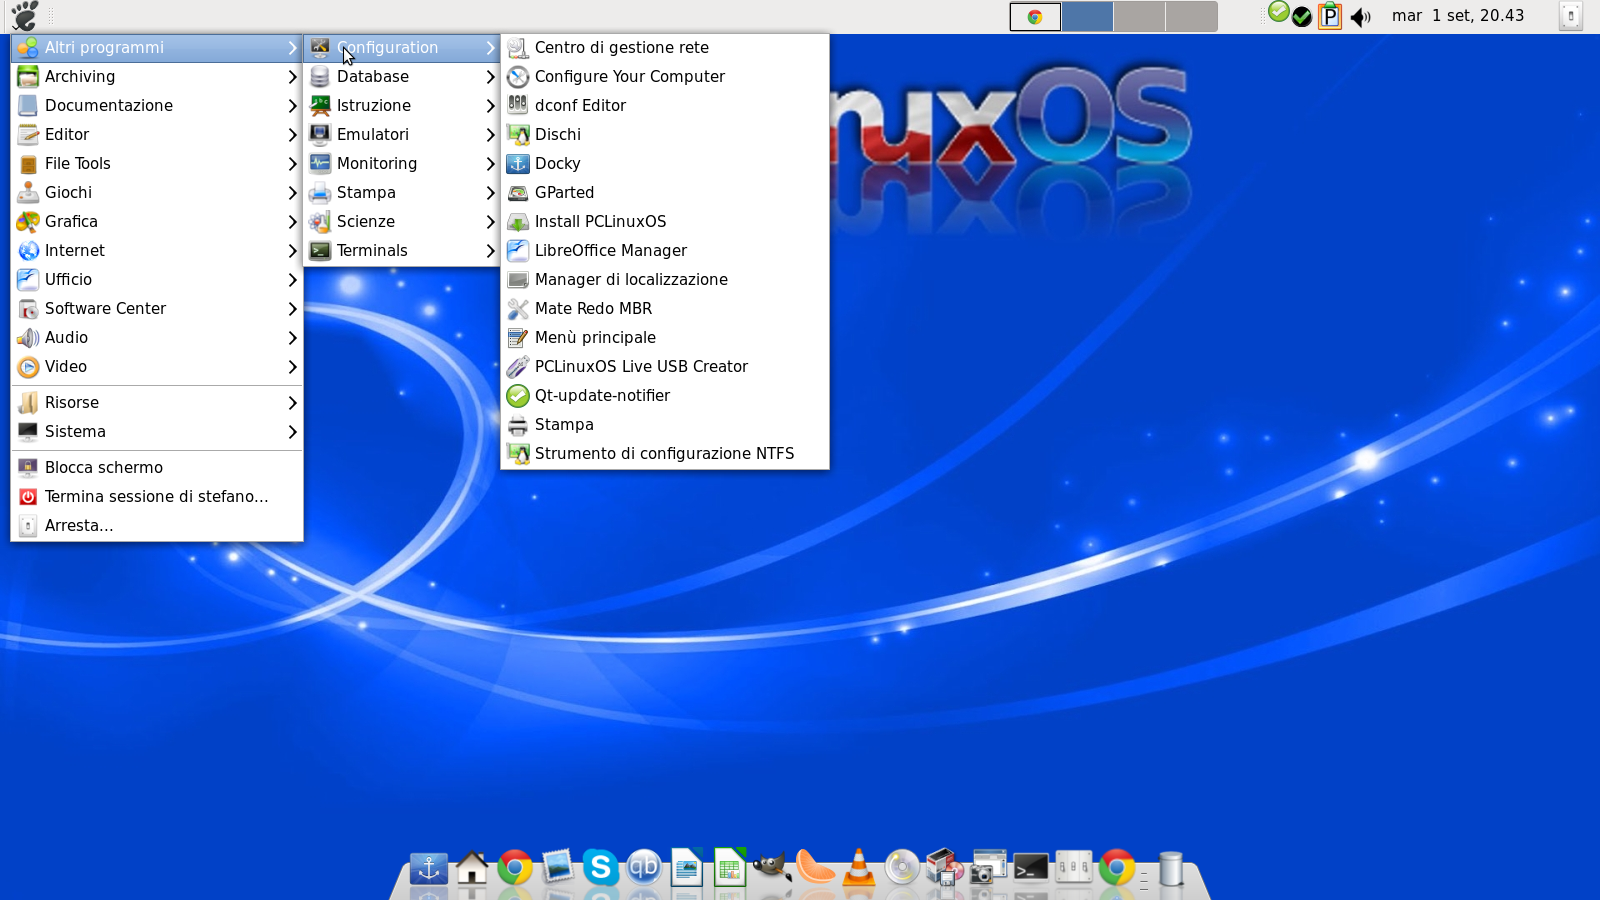Open Strumento di configurazione NTFS
Screen dimensions: 1600x900
665,454
